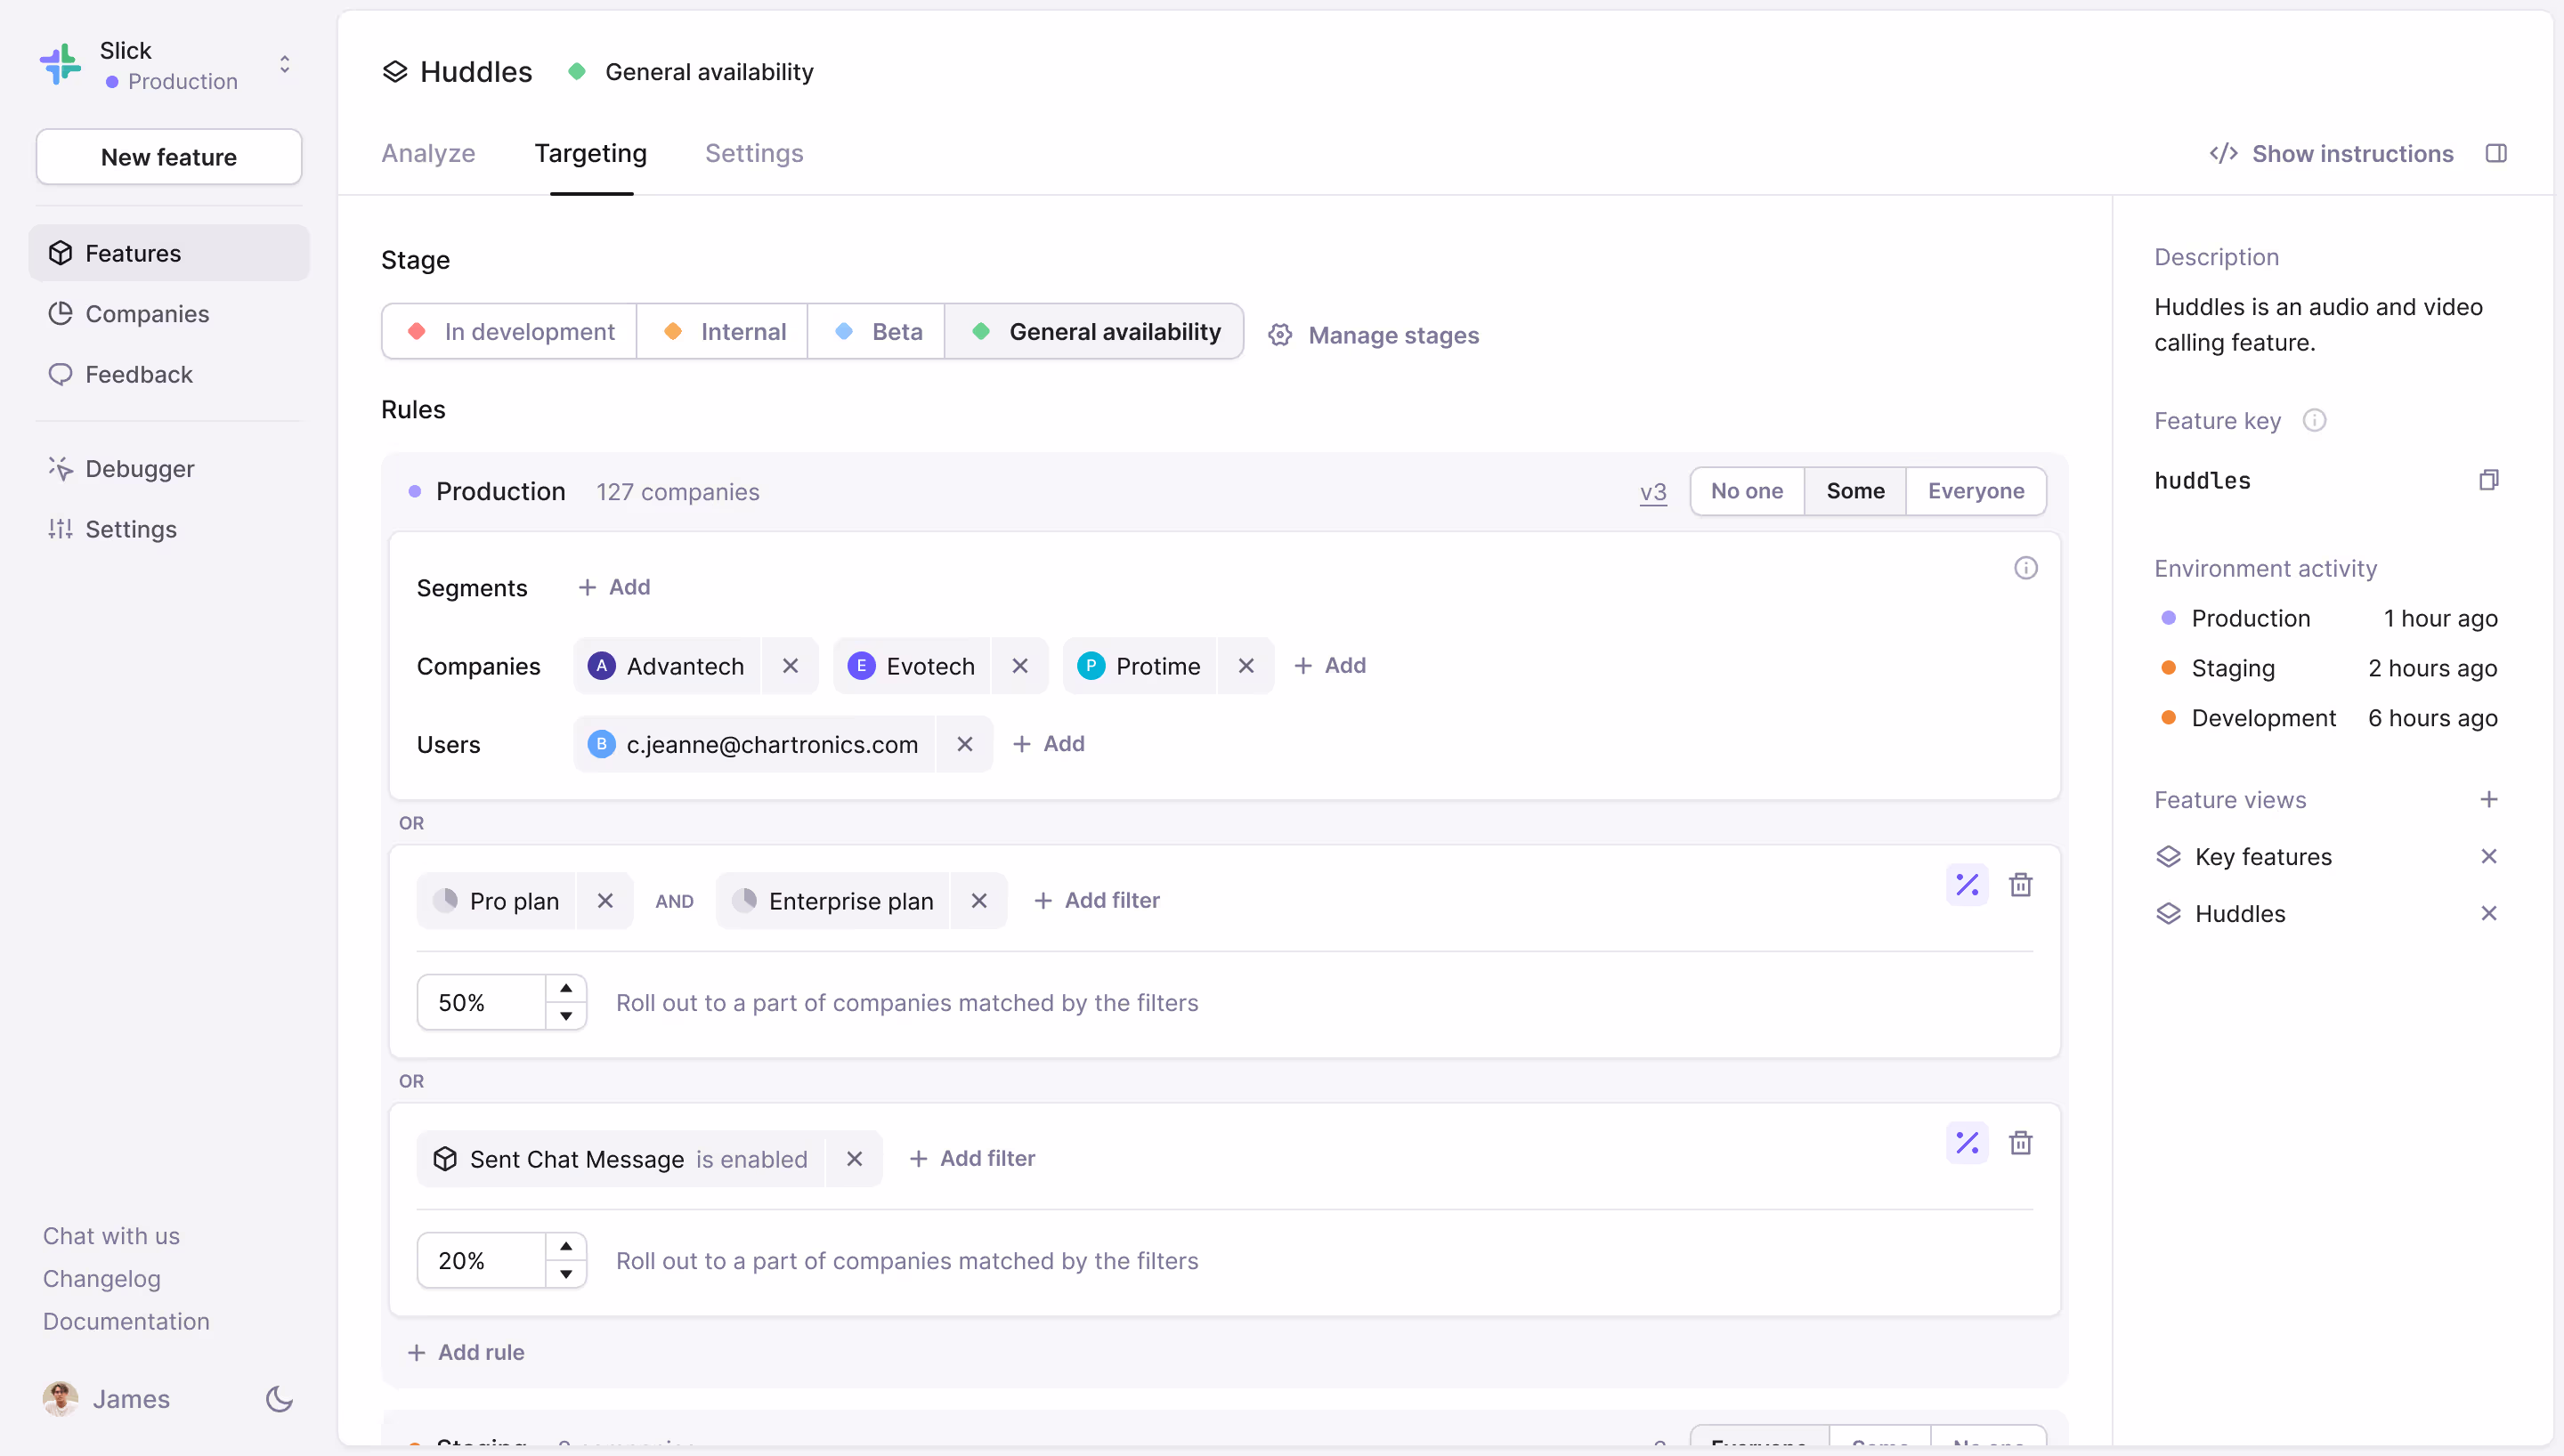The image size is (2564, 1456).
Task: Remove Huddles feature view
Action: click(2489, 913)
